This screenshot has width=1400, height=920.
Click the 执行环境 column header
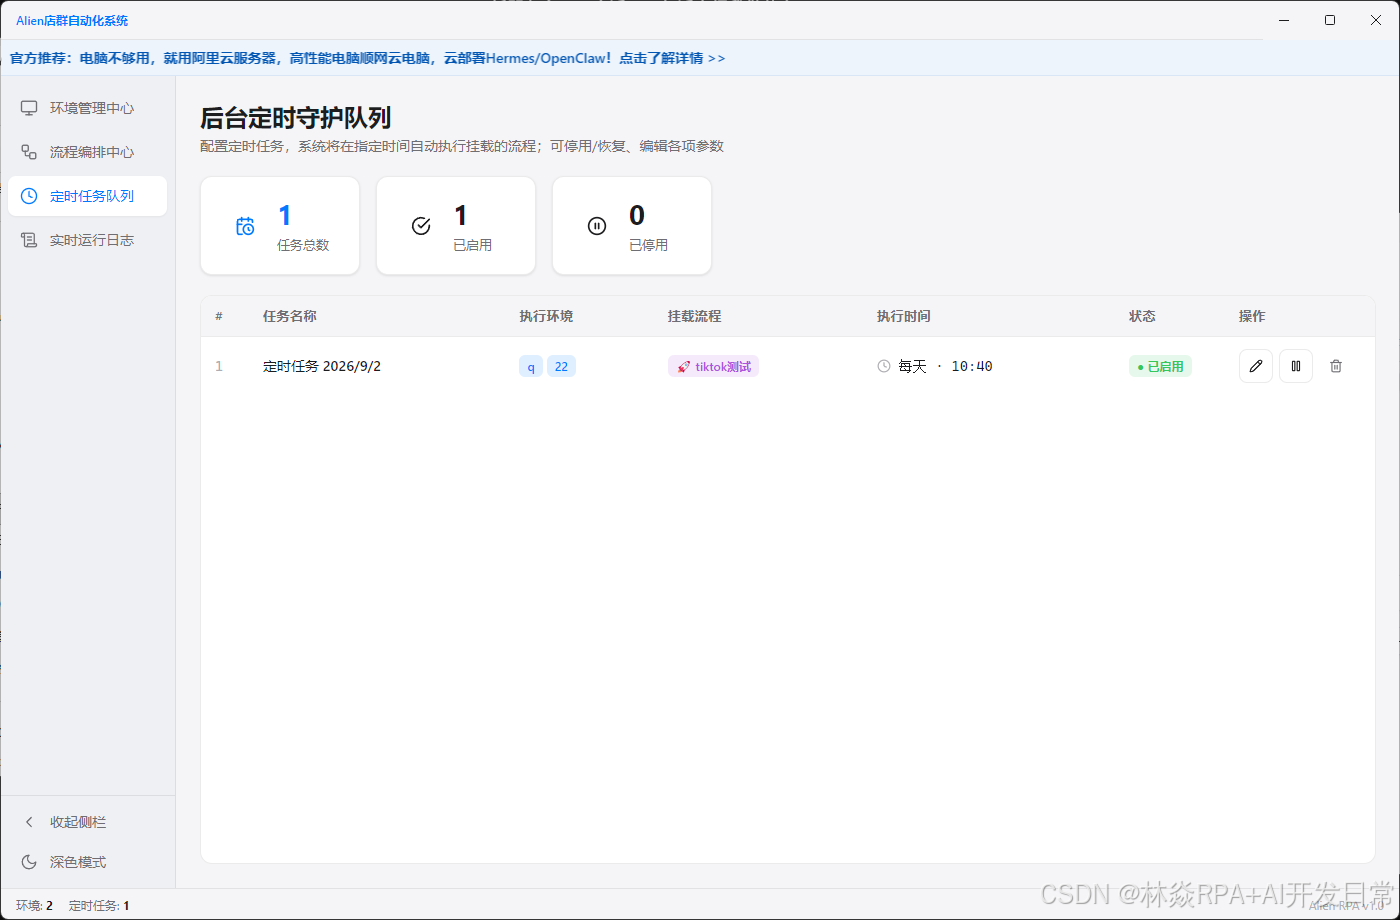pos(546,316)
